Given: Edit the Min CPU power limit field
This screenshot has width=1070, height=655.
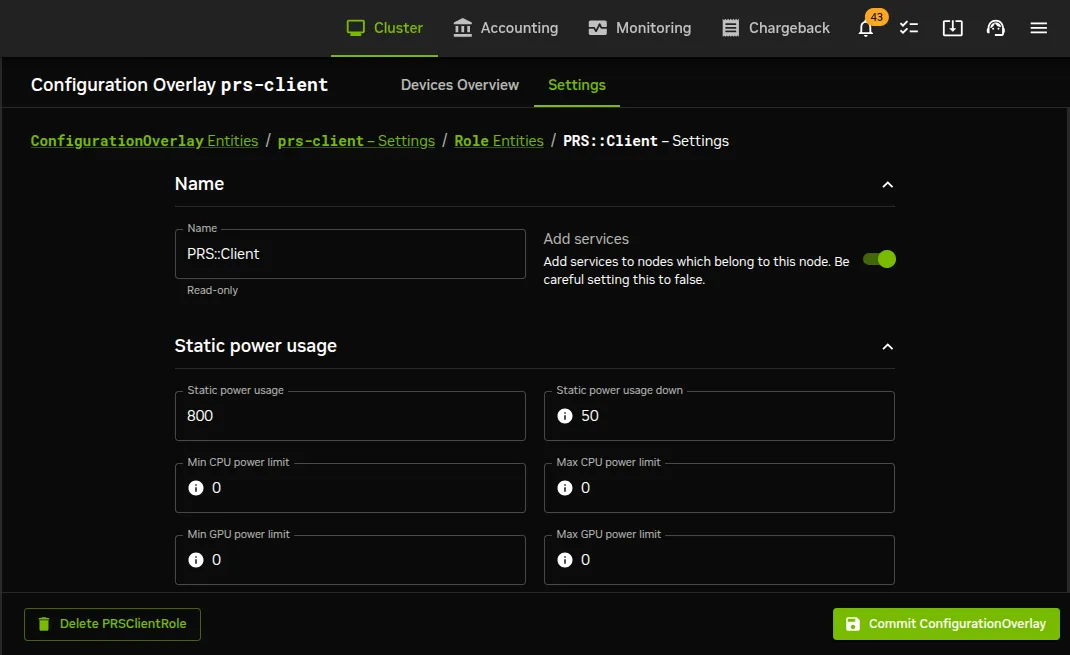Looking at the screenshot, I should tap(350, 488).
